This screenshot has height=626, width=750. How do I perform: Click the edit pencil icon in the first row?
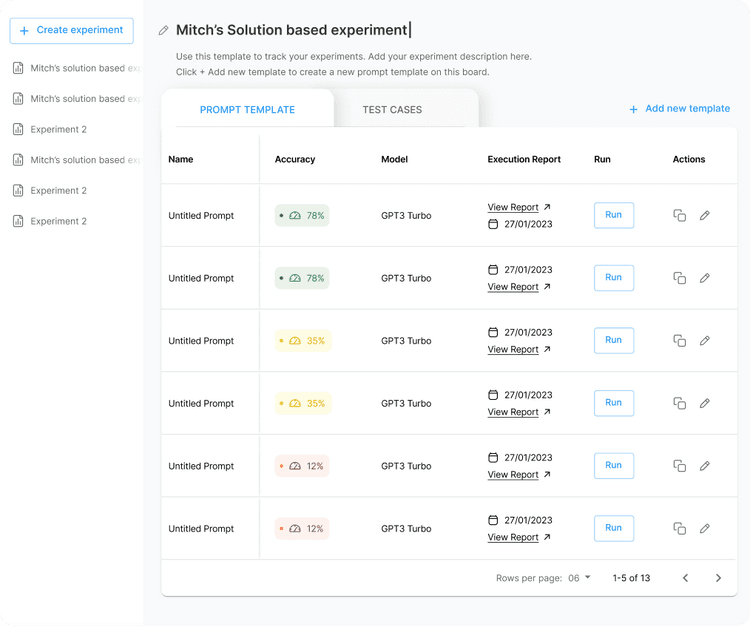[705, 216]
